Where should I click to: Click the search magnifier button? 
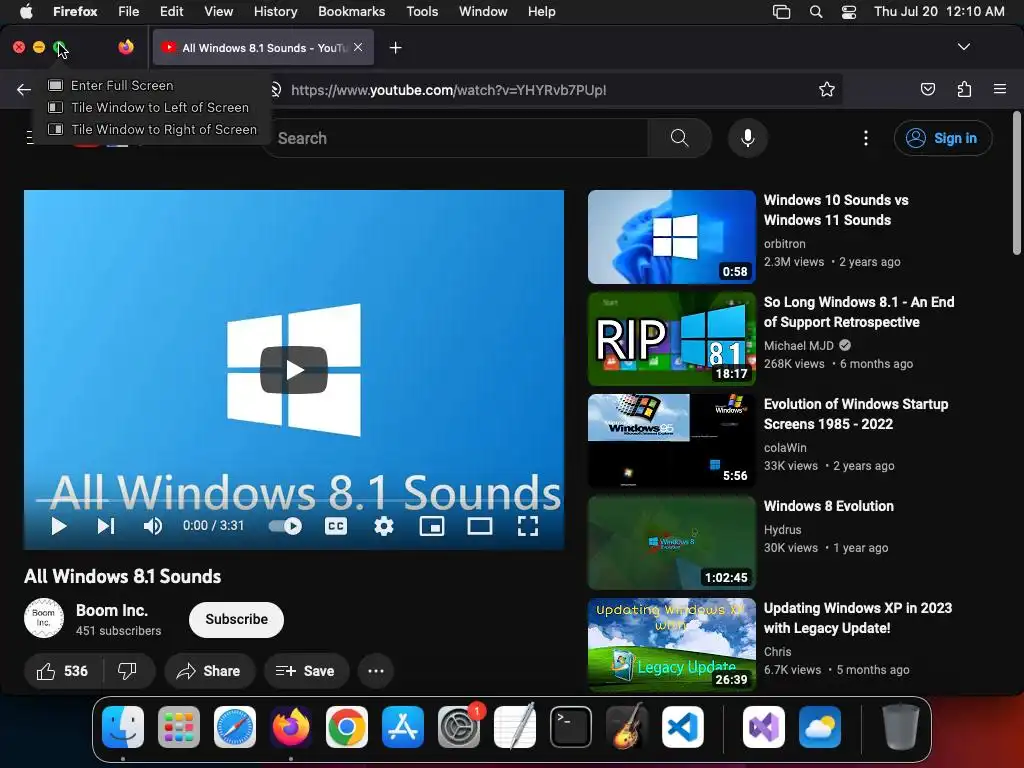(x=679, y=138)
